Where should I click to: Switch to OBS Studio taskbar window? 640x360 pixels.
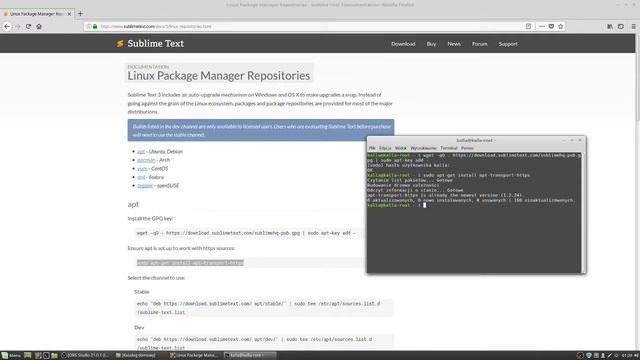(x=85, y=356)
